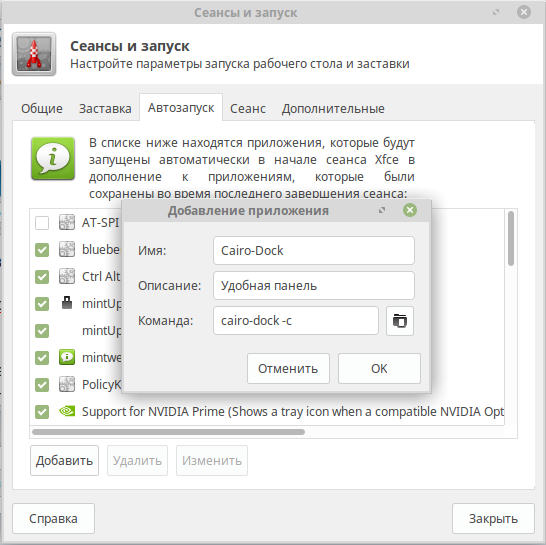Click the AT-SPI gear entry icon

click(x=67, y=222)
